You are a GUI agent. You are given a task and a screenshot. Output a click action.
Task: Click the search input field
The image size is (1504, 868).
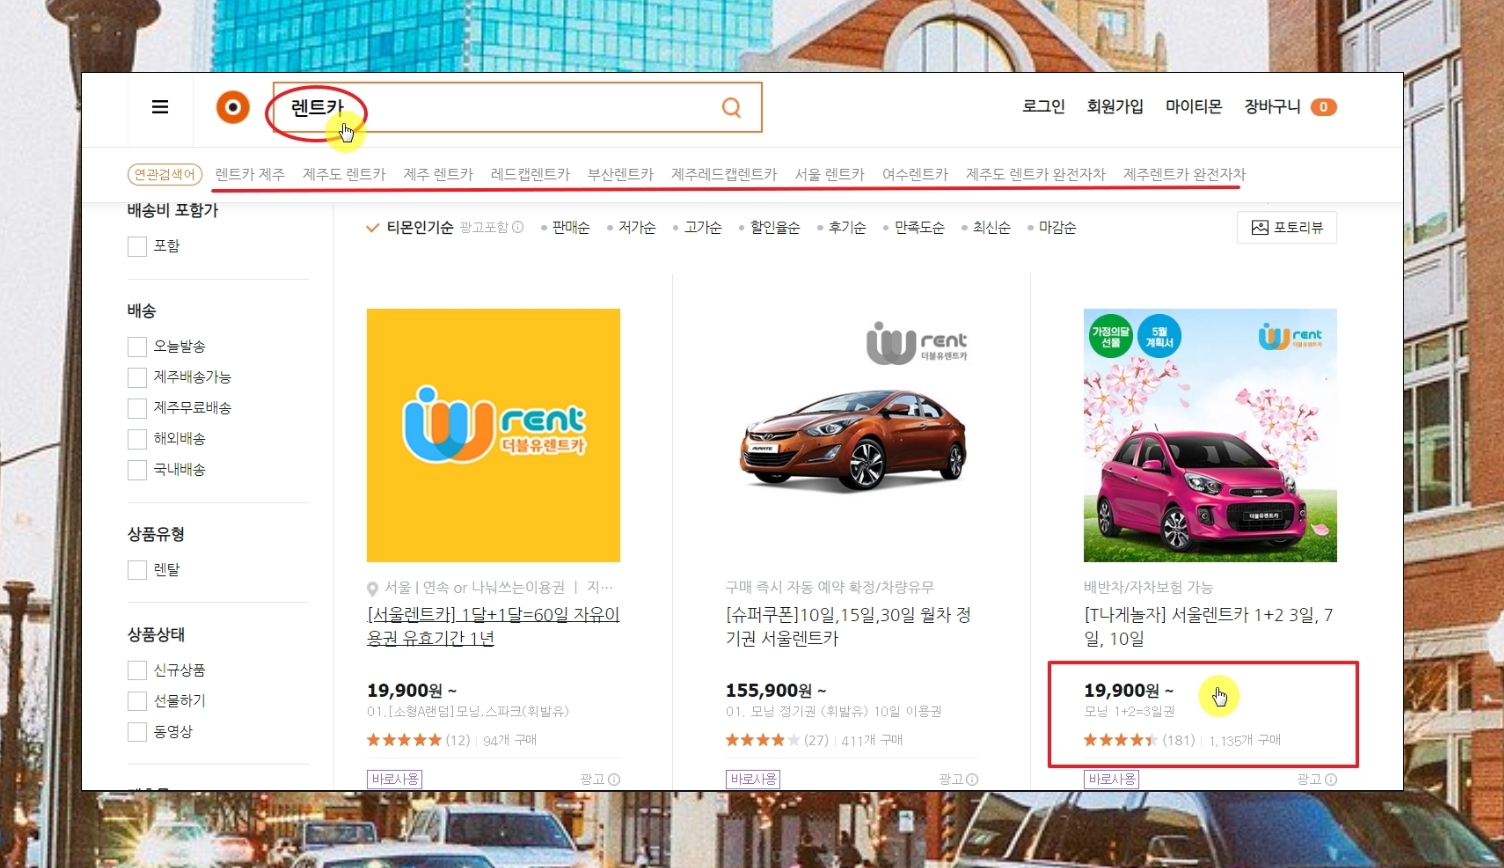(x=517, y=107)
